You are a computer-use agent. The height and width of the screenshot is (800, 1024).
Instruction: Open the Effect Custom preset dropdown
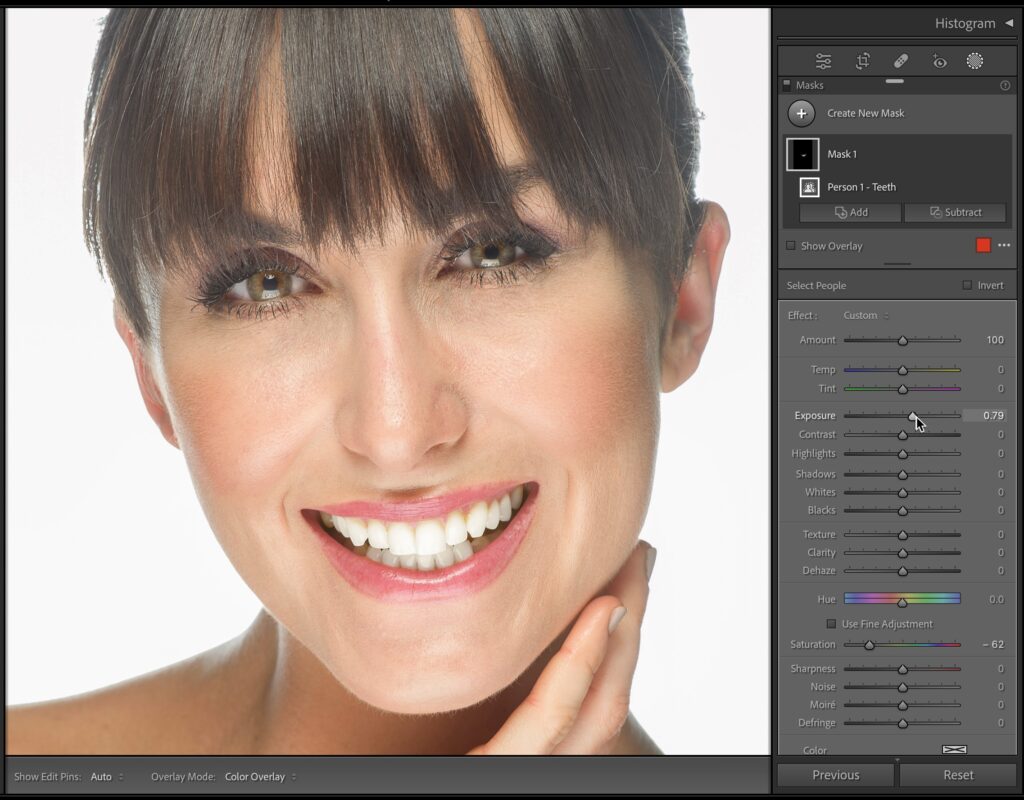point(865,315)
